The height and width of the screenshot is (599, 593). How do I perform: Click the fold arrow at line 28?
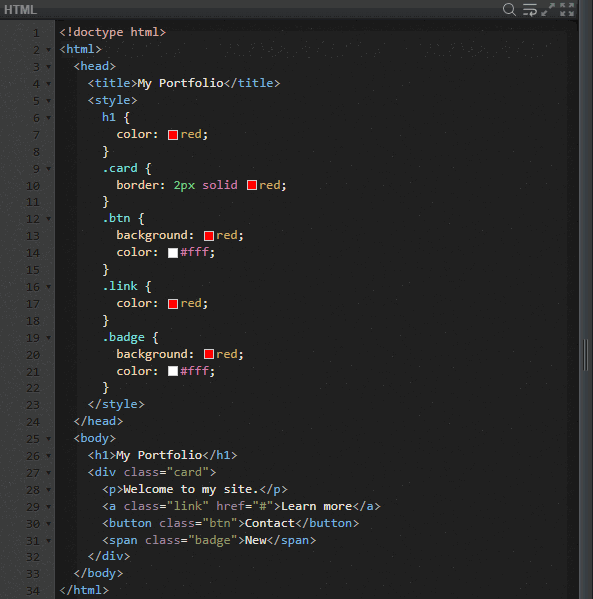[x=49, y=490]
